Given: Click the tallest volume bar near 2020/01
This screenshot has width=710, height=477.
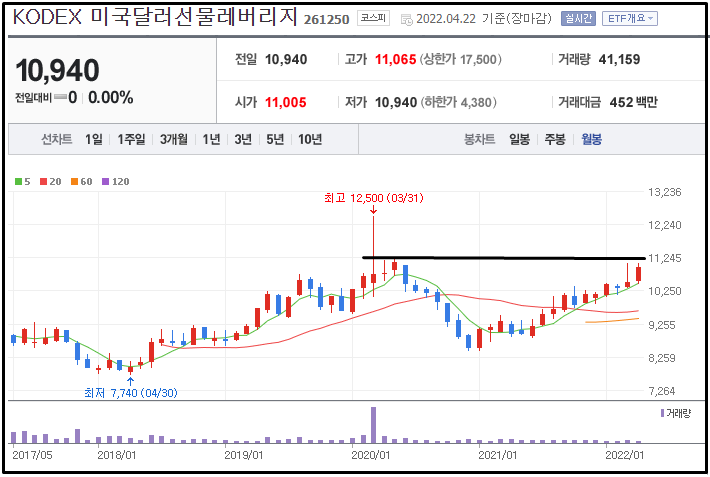Looking at the screenshot, I should tap(374, 425).
